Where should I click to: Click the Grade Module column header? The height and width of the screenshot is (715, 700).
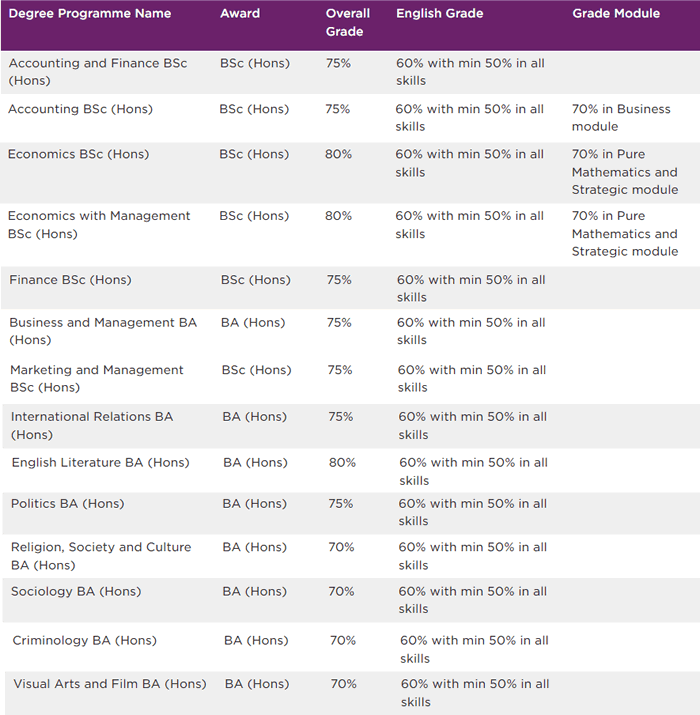point(616,14)
